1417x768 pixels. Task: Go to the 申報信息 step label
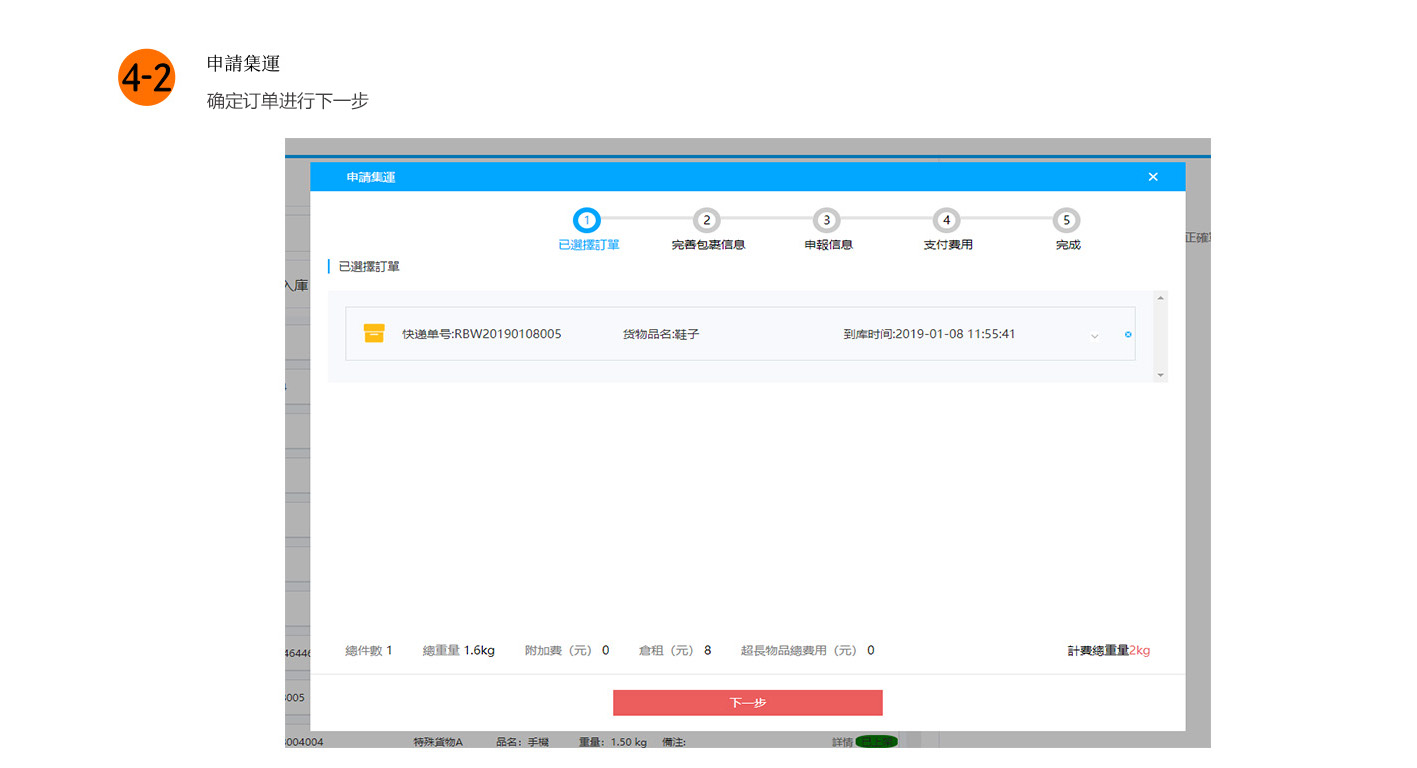828,245
